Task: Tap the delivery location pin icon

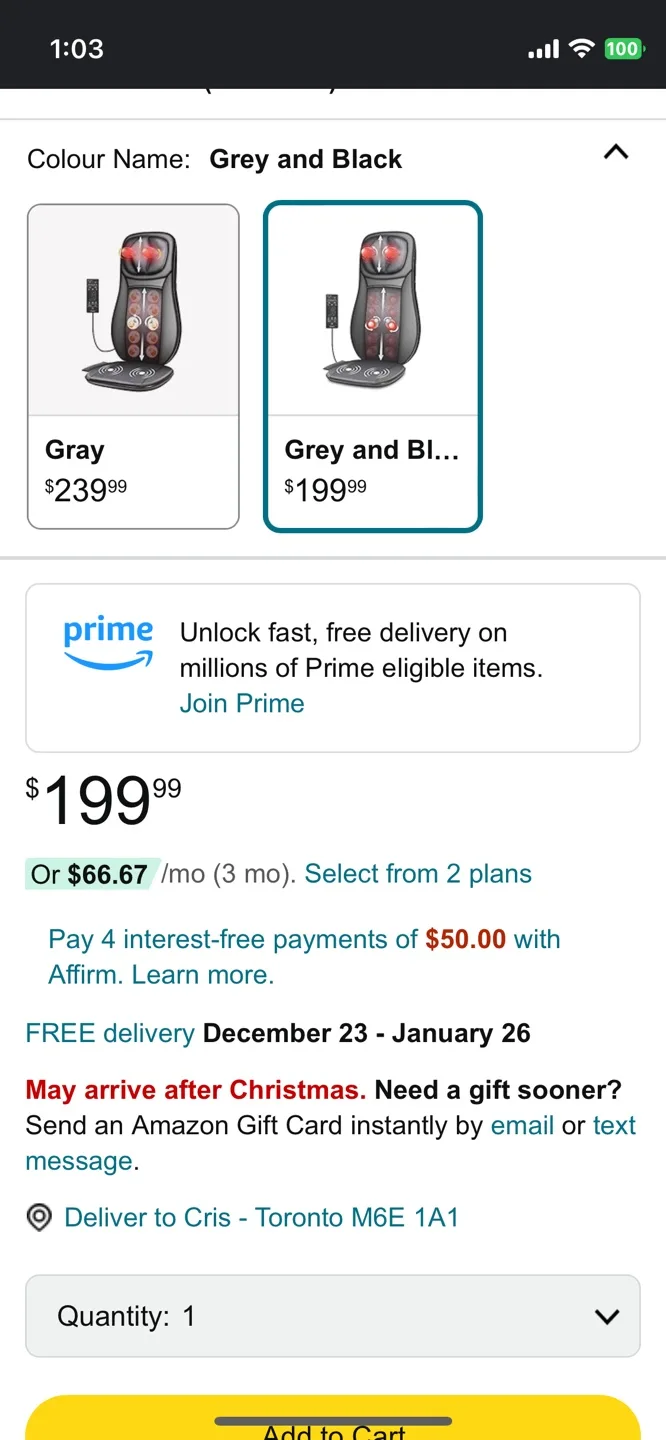Action: 39,1217
